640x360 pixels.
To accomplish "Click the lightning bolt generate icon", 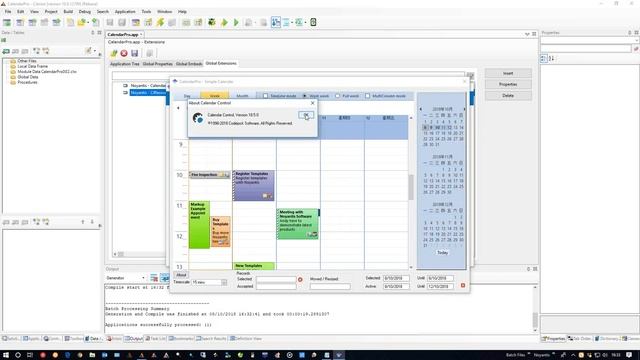I will tap(160, 22).
